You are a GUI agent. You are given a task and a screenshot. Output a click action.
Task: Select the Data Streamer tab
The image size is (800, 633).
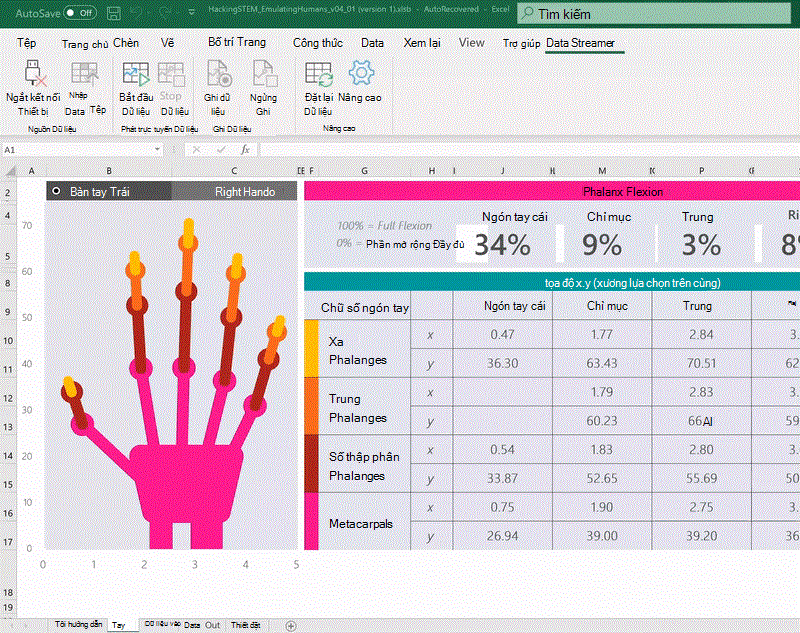[580, 43]
